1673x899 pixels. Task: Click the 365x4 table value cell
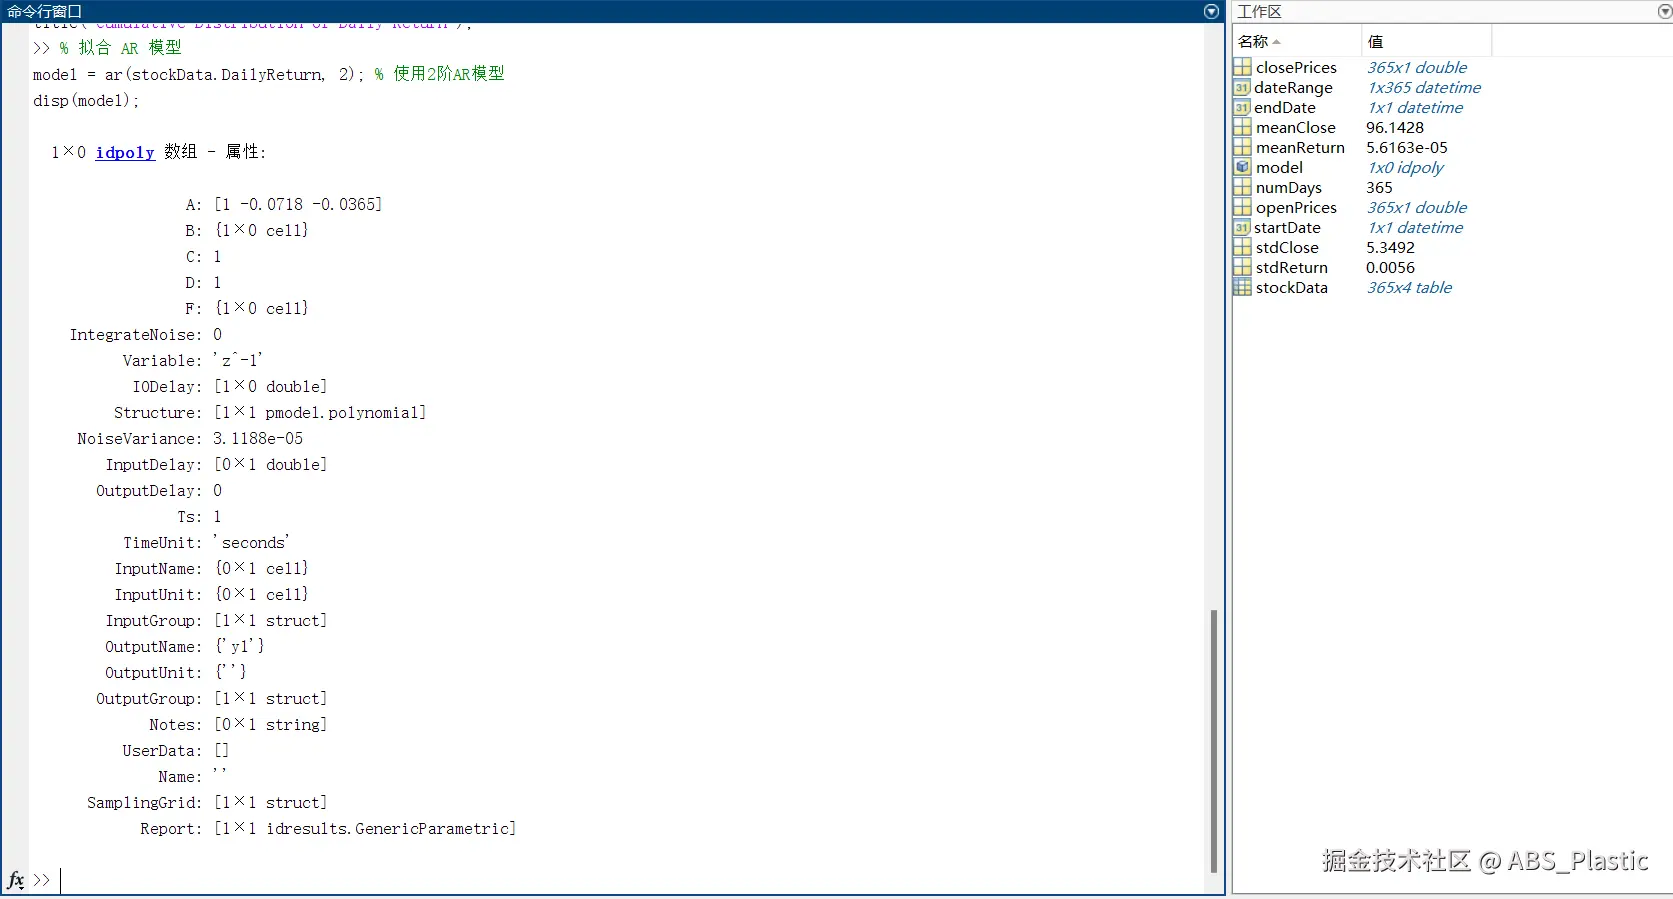pyautogui.click(x=1408, y=287)
